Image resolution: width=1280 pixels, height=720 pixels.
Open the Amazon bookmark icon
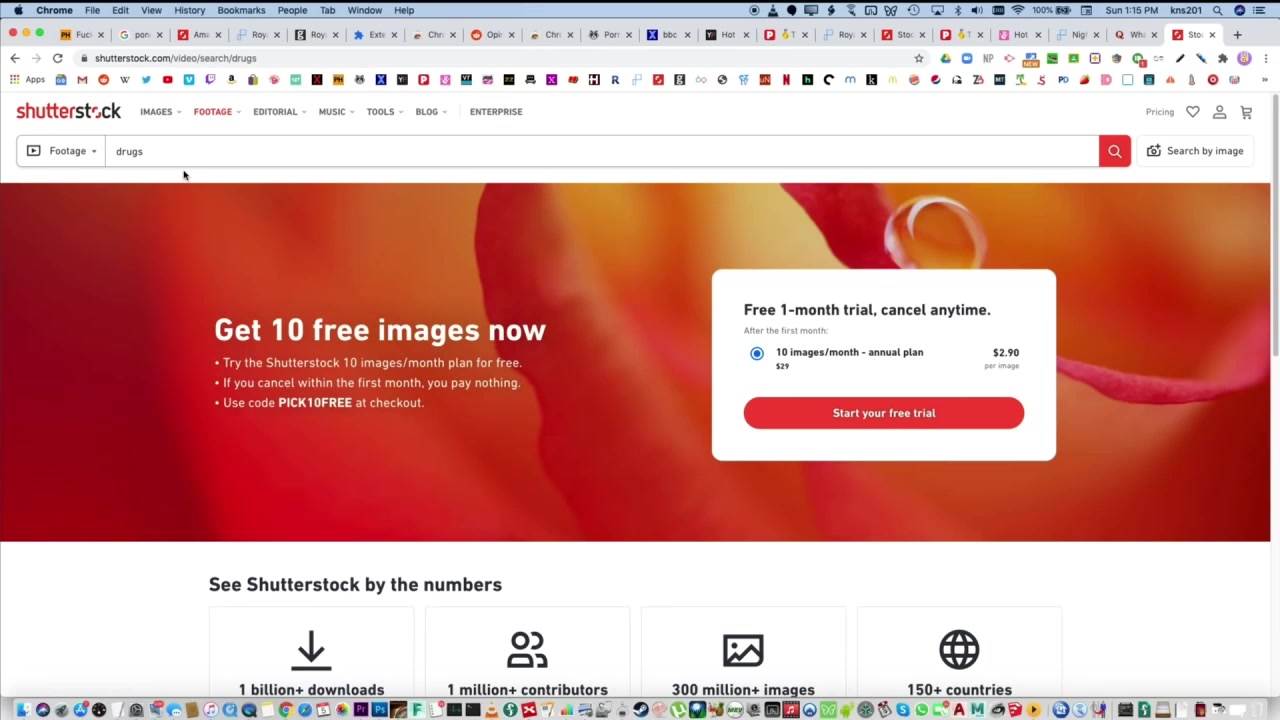tap(231, 80)
